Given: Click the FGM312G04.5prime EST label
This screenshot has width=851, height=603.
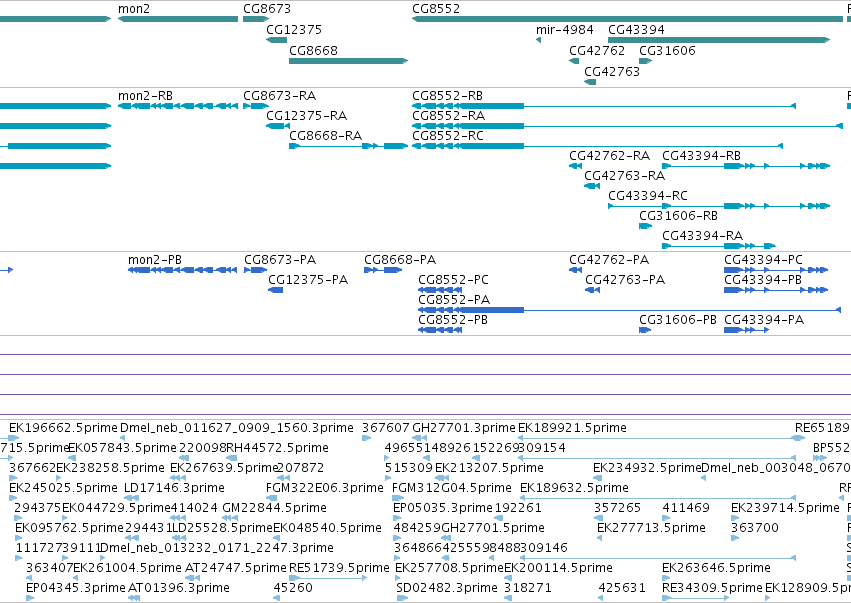Looking at the screenshot, I should [452, 488].
